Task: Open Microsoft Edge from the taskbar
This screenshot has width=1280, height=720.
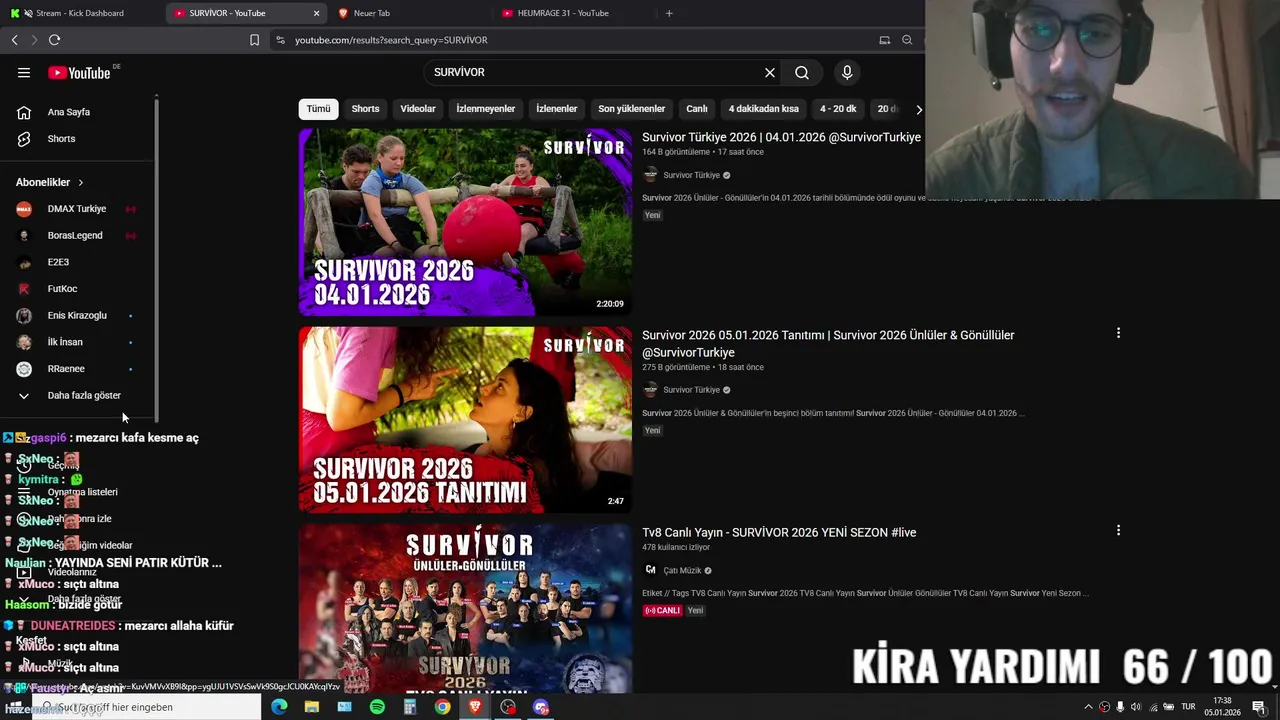Action: click(279, 707)
